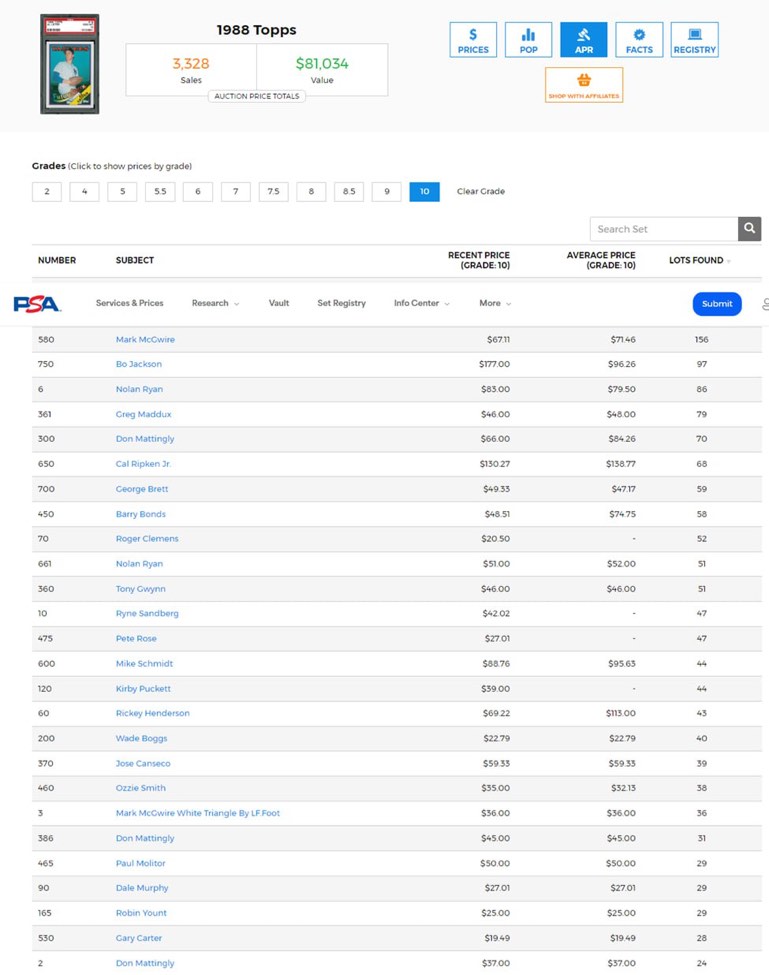Filter prices by grade 7
Image resolution: width=769 pixels, height=975 pixels.
236,192
